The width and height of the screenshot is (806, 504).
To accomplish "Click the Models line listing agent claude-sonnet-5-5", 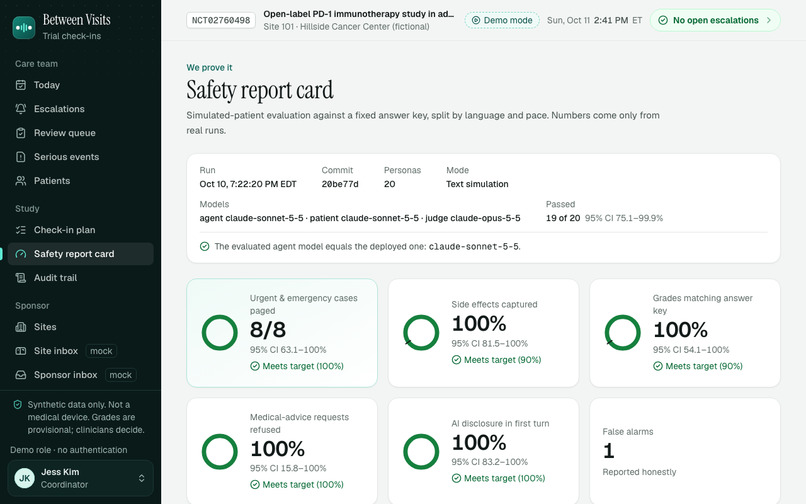I will pyautogui.click(x=360, y=218).
